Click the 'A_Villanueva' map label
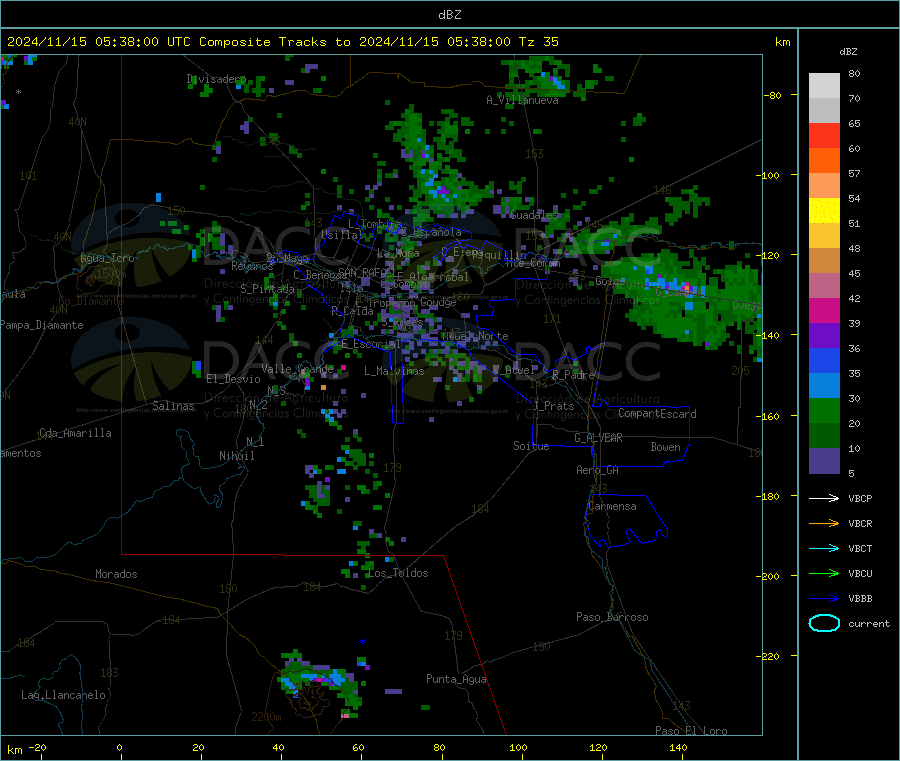The height and width of the screenshot is (761, 900). tap(522, 100)
